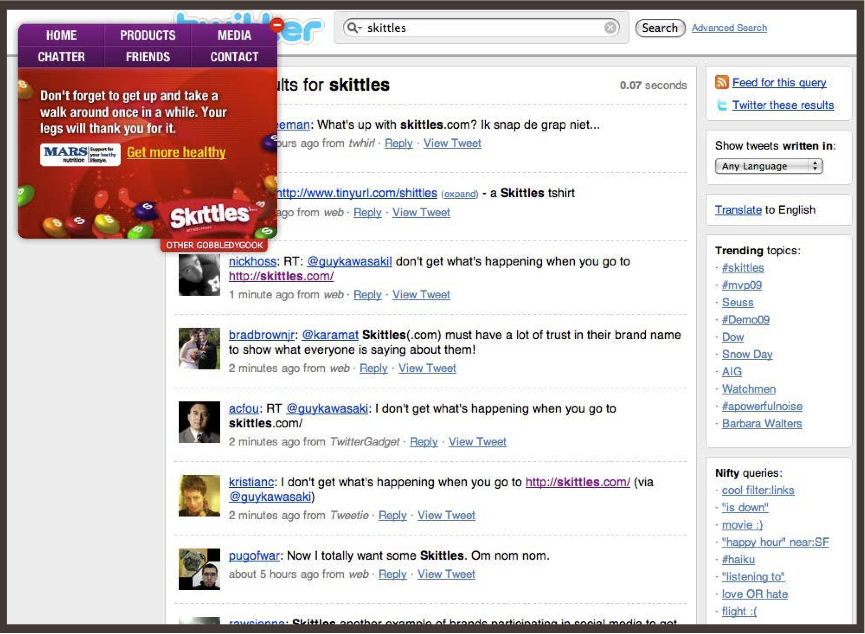This screenshot has width=865, height=634.
Task: Click the avatar next to acfou's tweet
Action: click(199, 422)
